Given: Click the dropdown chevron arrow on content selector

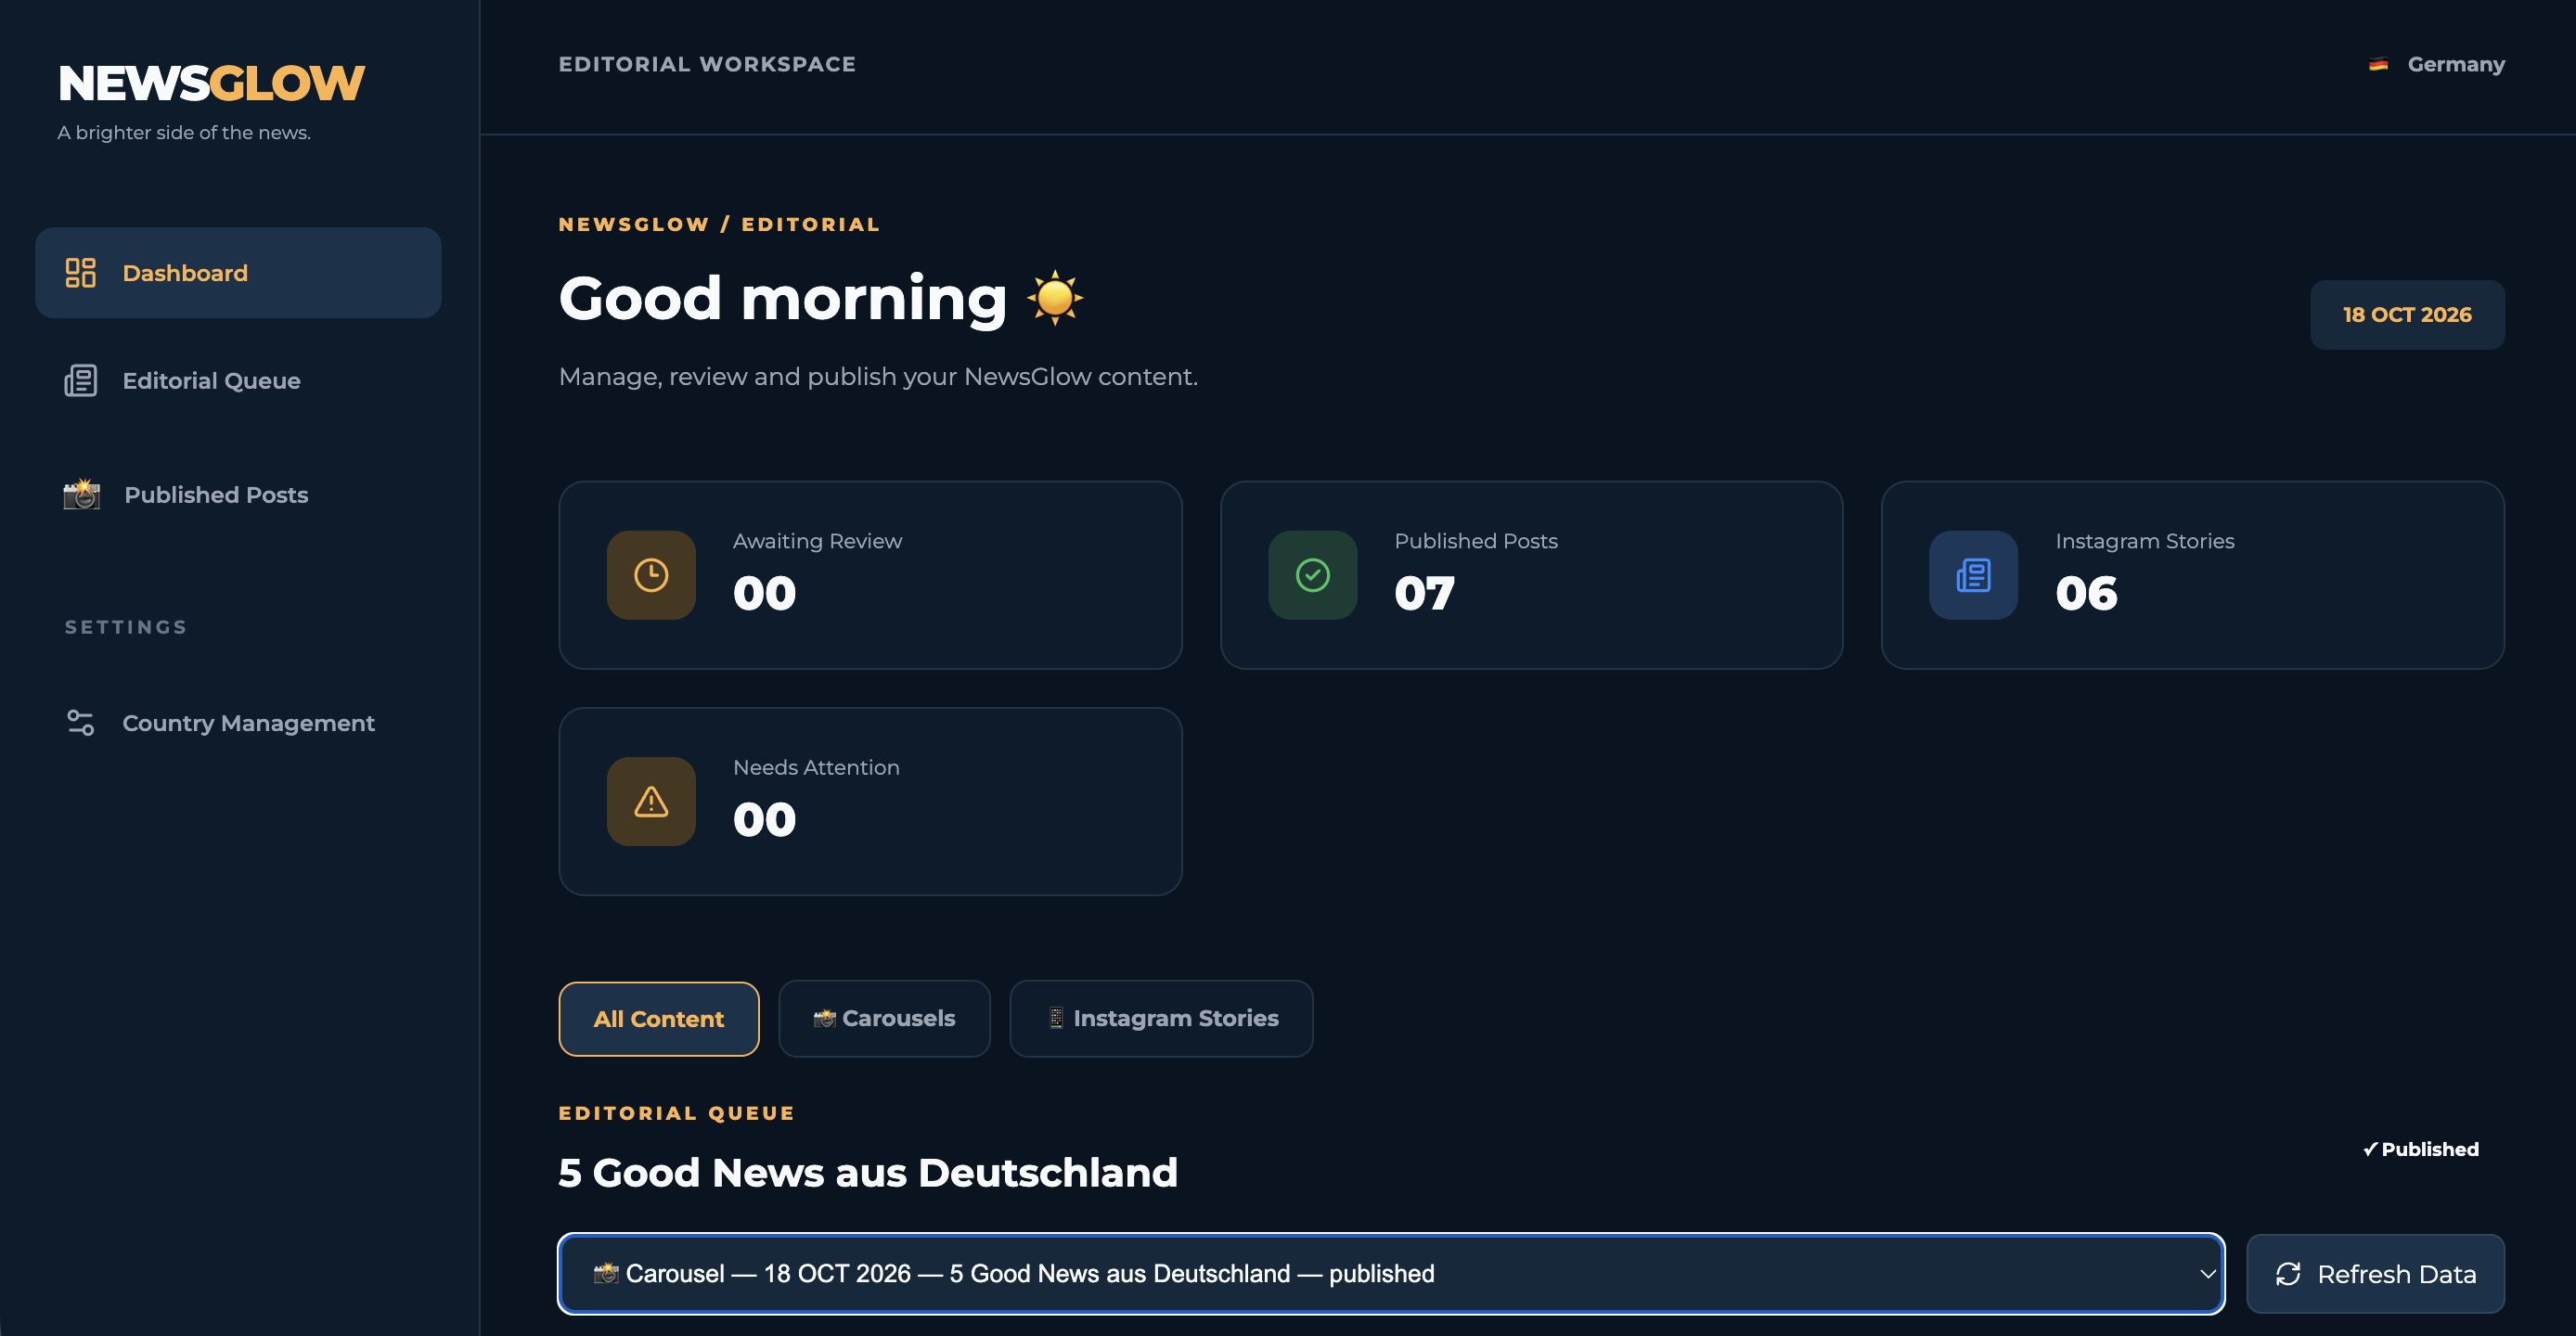Looking at the screenshot, I should 2207,1275.
